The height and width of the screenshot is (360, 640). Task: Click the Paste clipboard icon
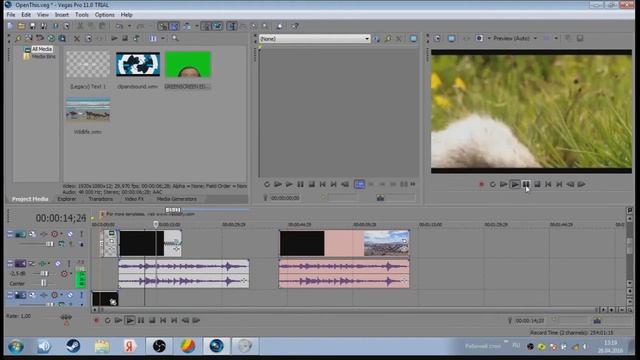click(102, 26)
